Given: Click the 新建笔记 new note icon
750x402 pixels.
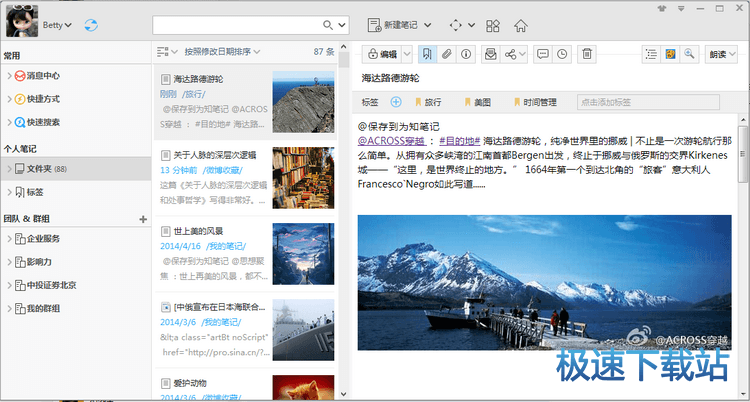Looking at the screenshot, I should pos(375,25).
